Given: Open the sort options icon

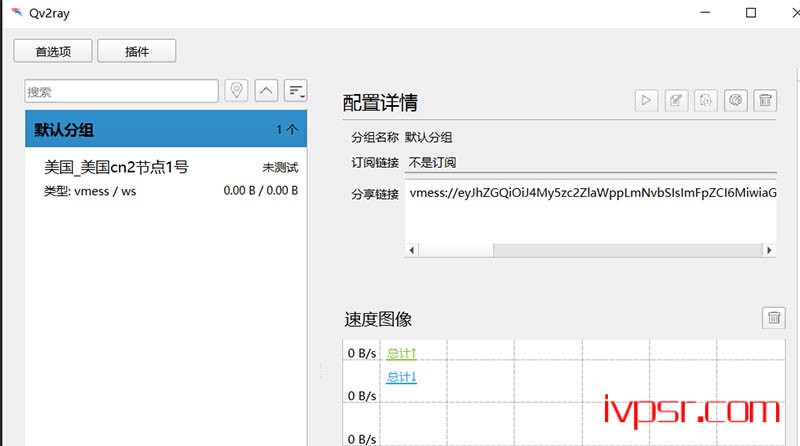Looking at the screenshot, I should (x=296, y=91).
